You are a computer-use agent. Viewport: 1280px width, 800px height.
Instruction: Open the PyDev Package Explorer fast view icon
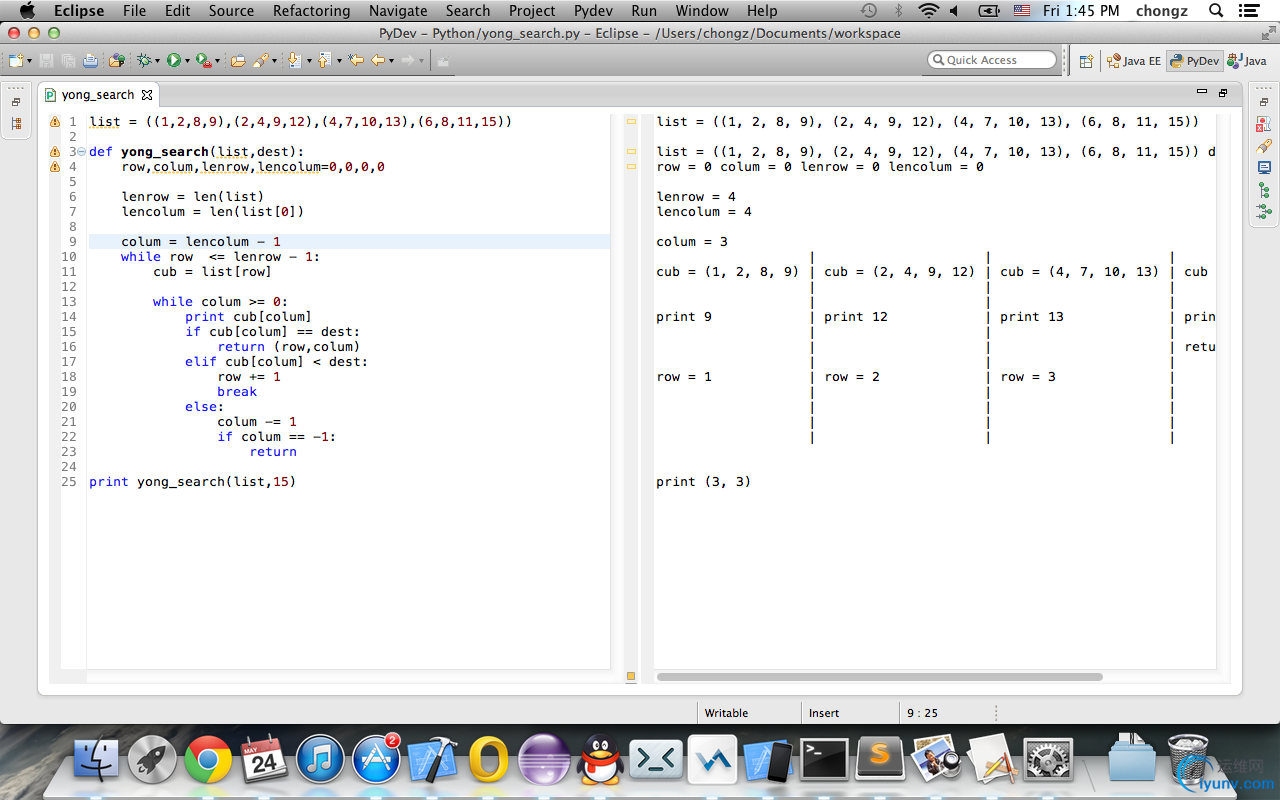(x=16, y=124)
